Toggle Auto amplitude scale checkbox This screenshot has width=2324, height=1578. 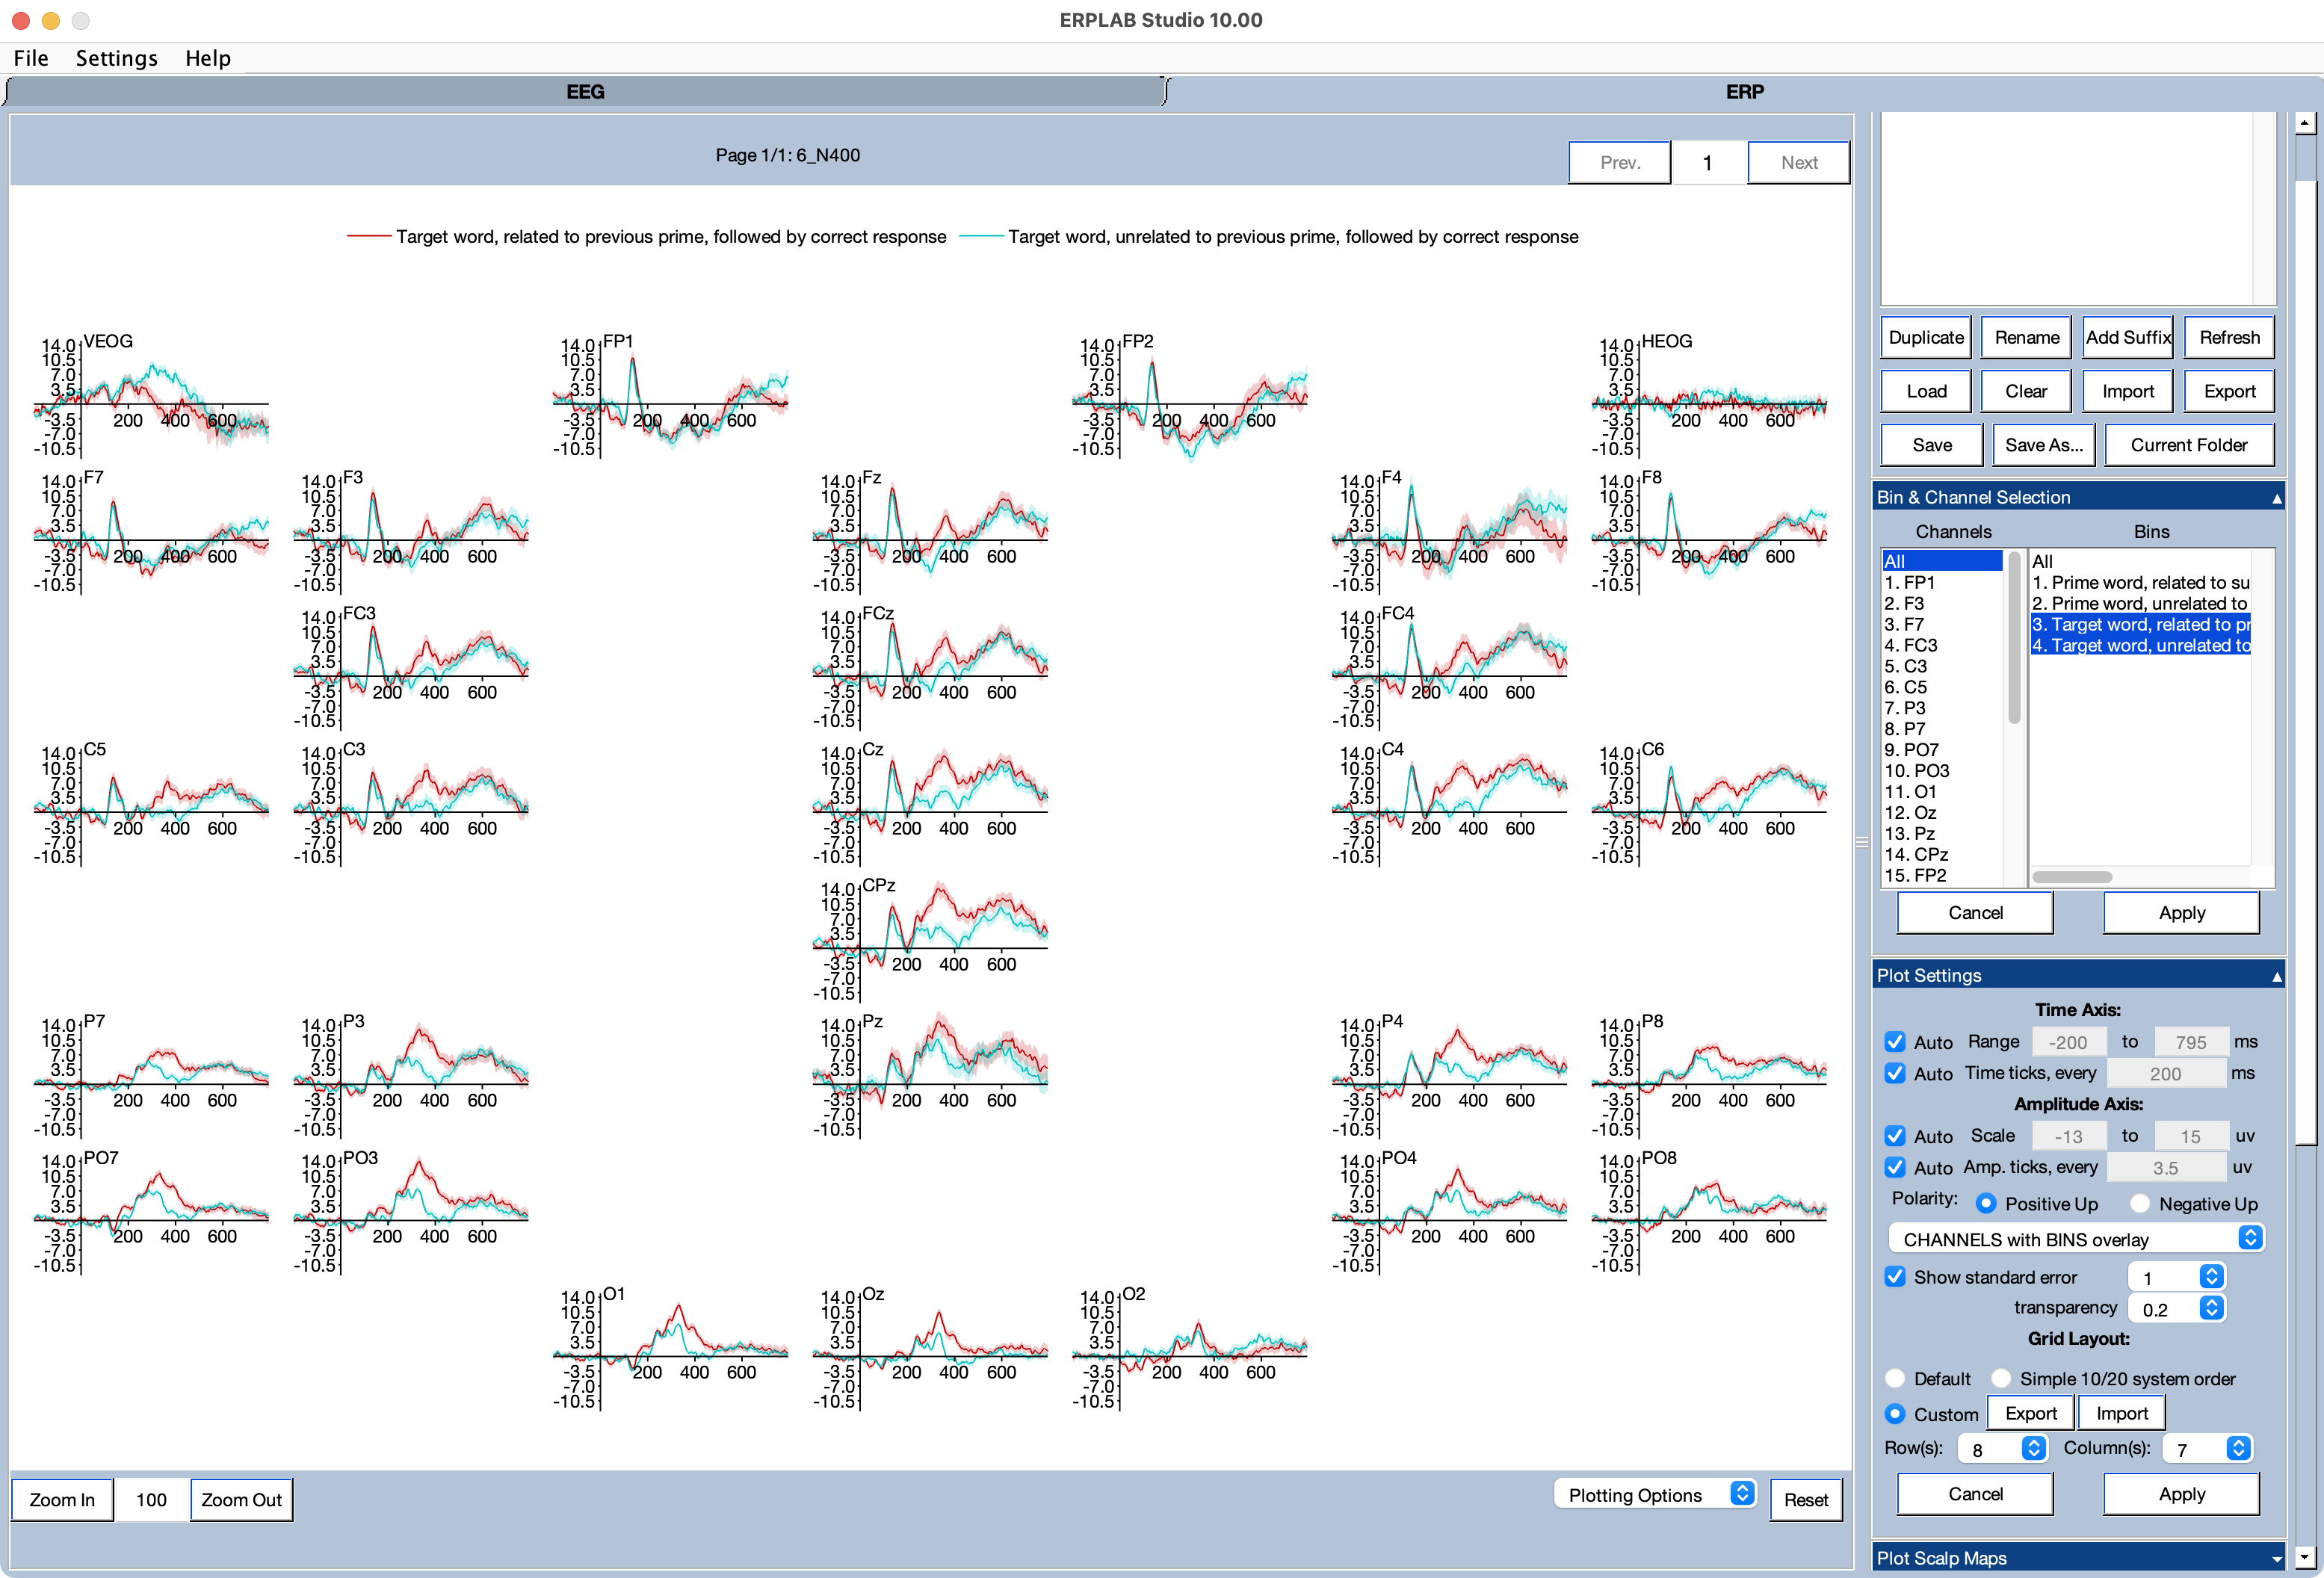point(1895,1136)
